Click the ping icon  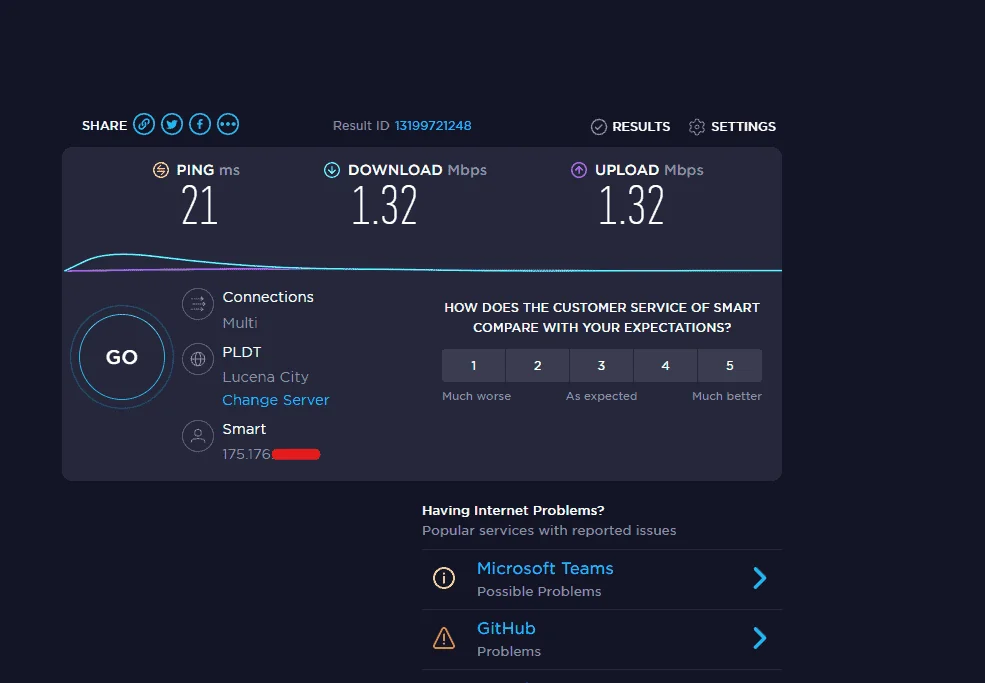tap(161, 170)
